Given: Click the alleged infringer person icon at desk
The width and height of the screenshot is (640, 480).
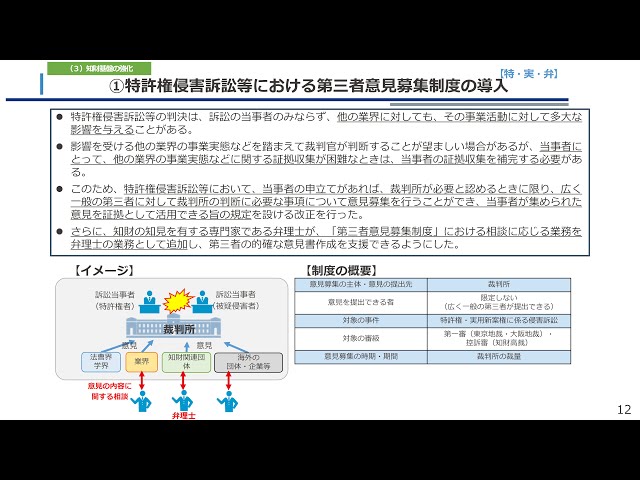Looking at the screenshot, I should pos(202,302).
